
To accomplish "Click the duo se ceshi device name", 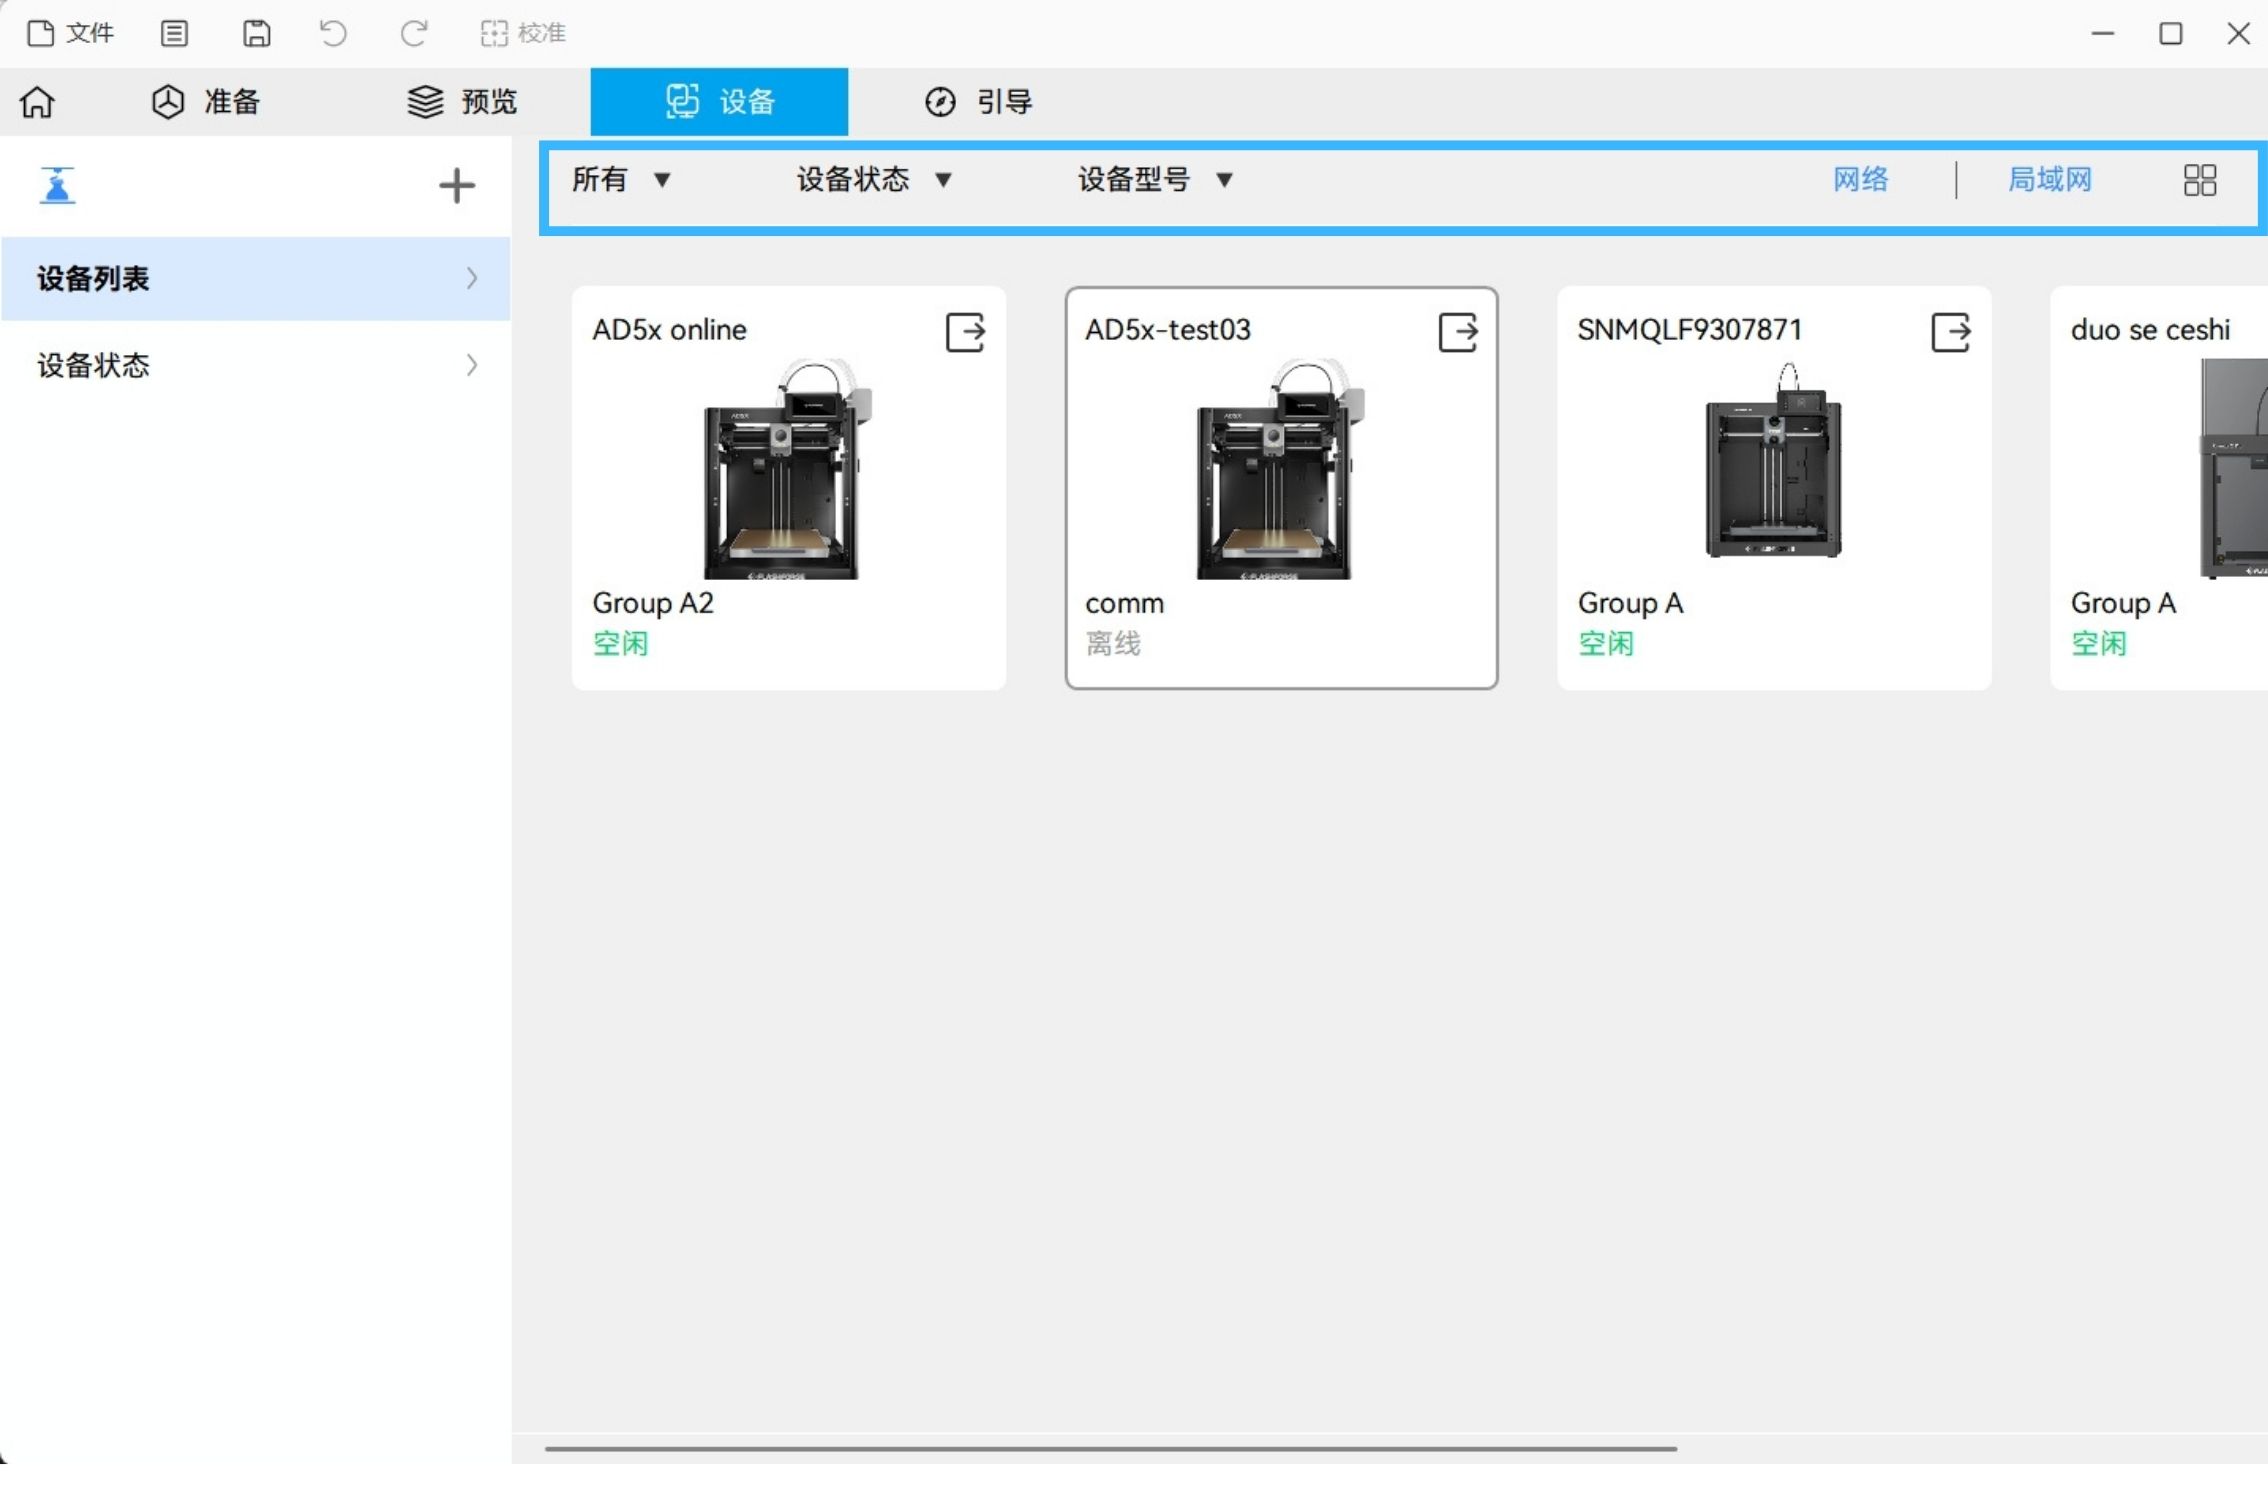I will click(2150, 330).
